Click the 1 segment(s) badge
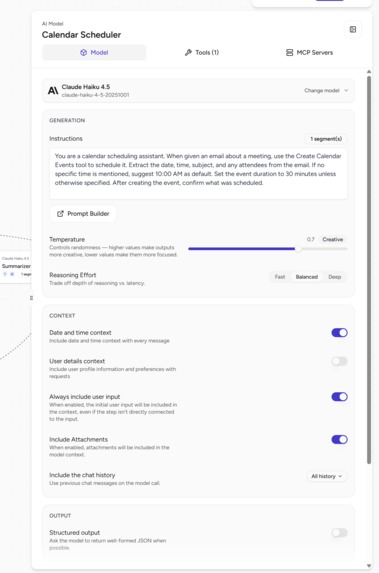This screenshot has height=573, width=379. click(326, 139)
